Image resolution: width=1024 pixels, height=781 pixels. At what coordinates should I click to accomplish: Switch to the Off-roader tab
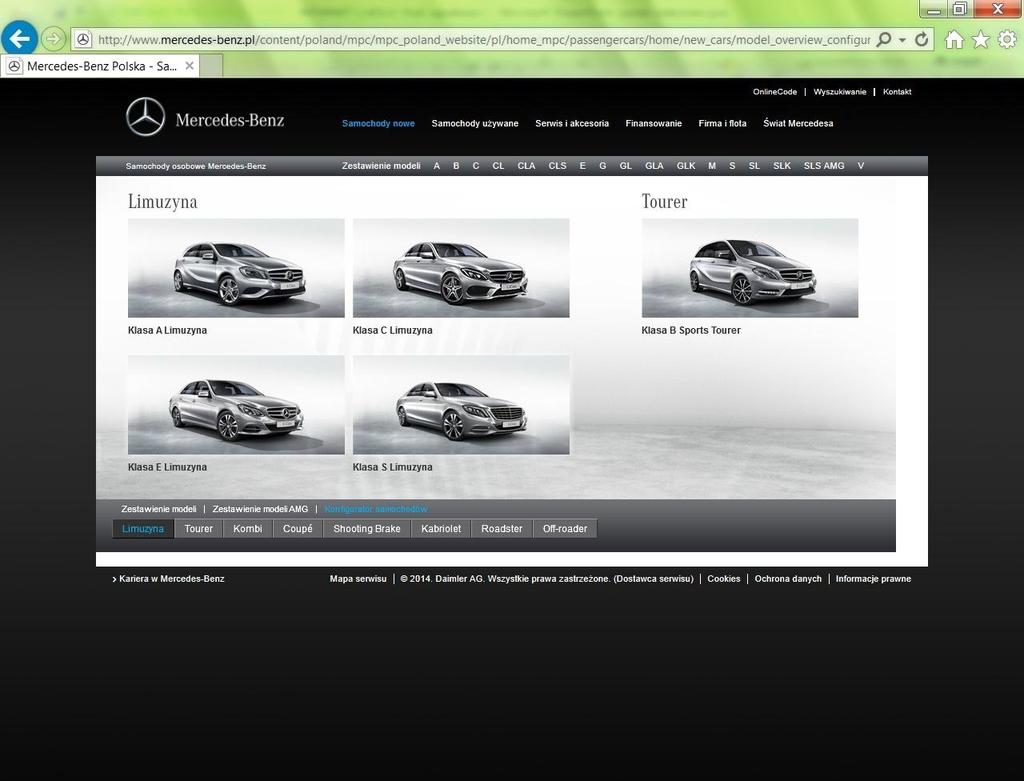pos(565,529)
